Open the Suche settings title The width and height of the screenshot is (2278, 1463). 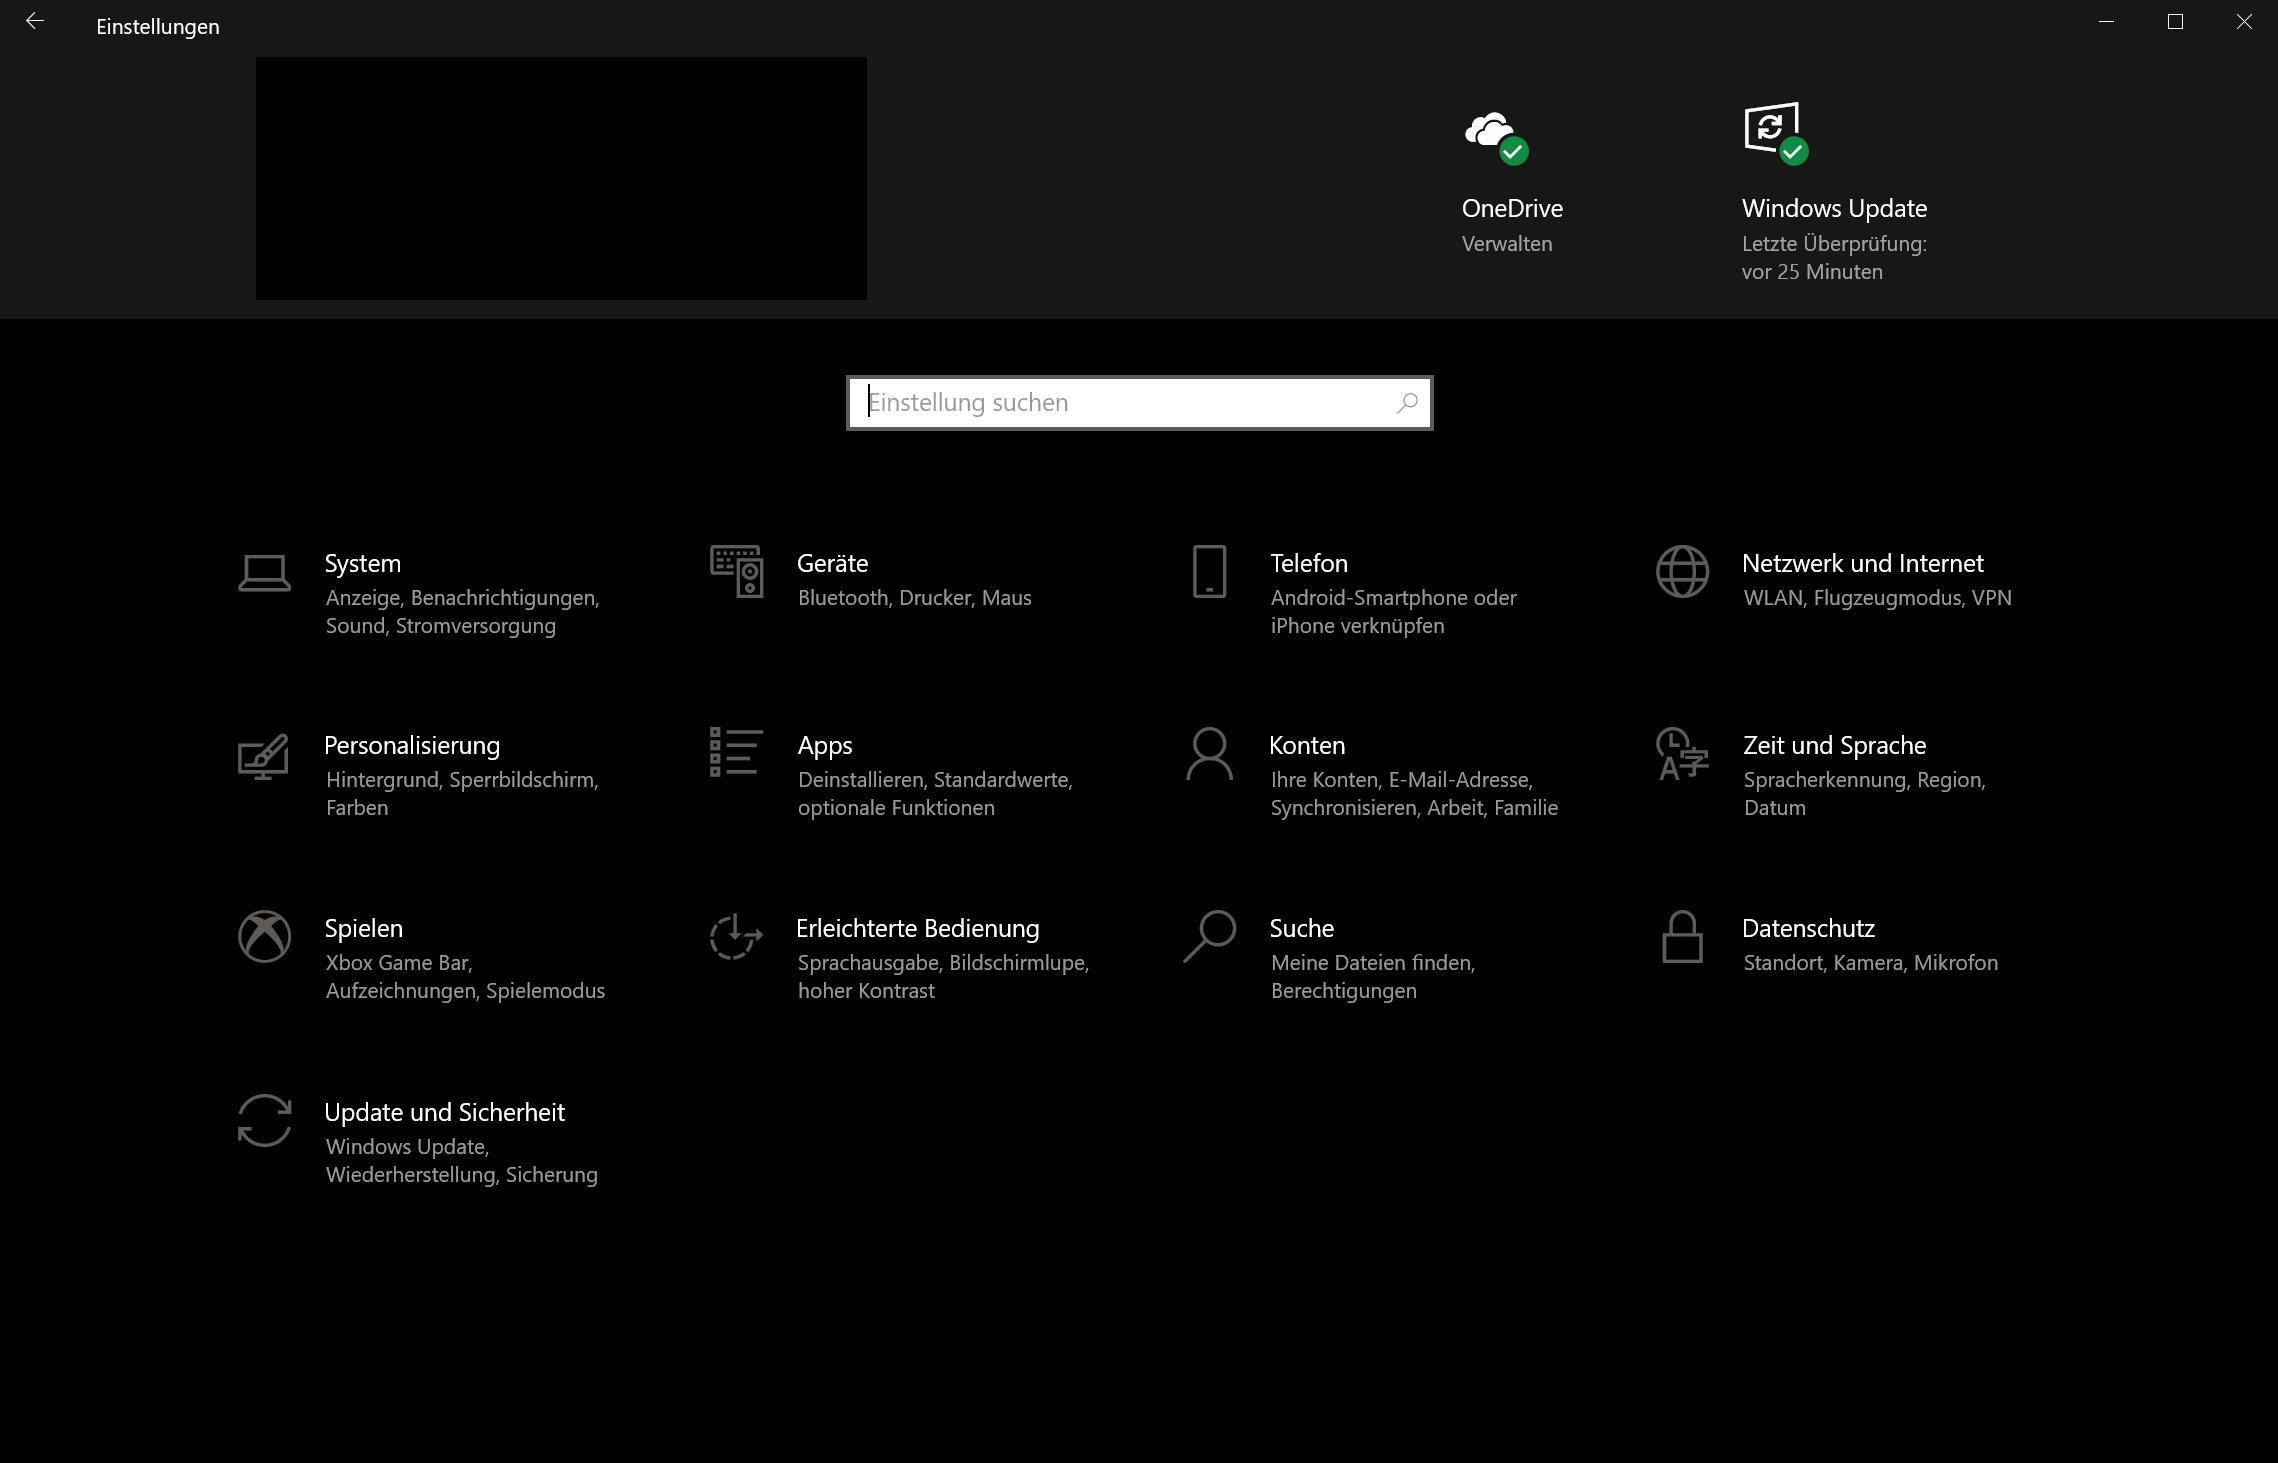point(1301,929)
